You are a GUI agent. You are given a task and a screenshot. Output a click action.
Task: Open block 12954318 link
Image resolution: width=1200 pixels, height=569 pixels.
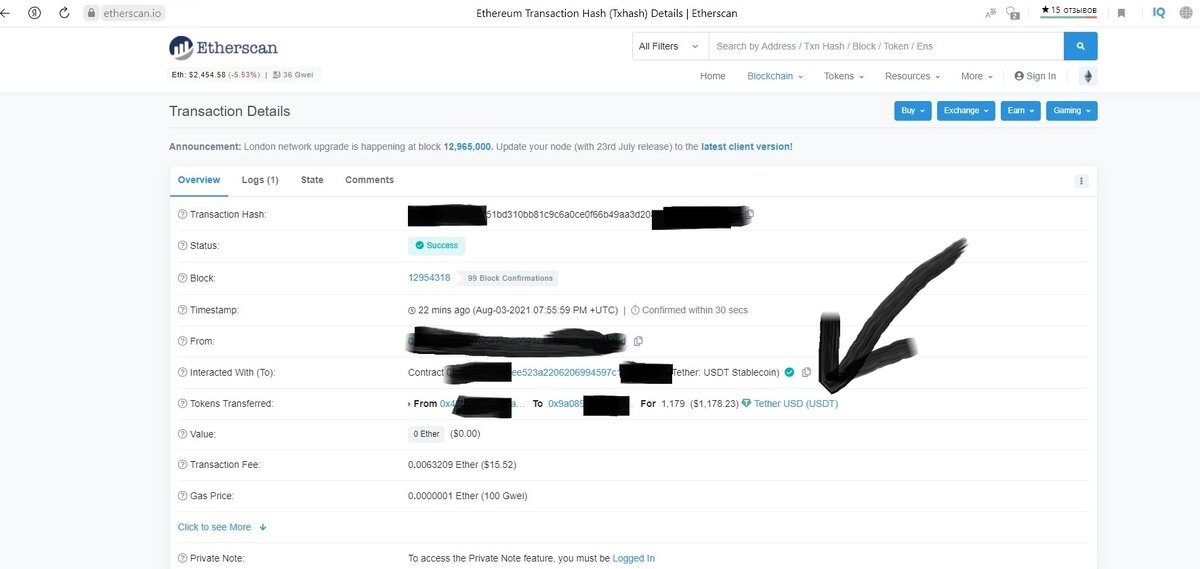429,278
